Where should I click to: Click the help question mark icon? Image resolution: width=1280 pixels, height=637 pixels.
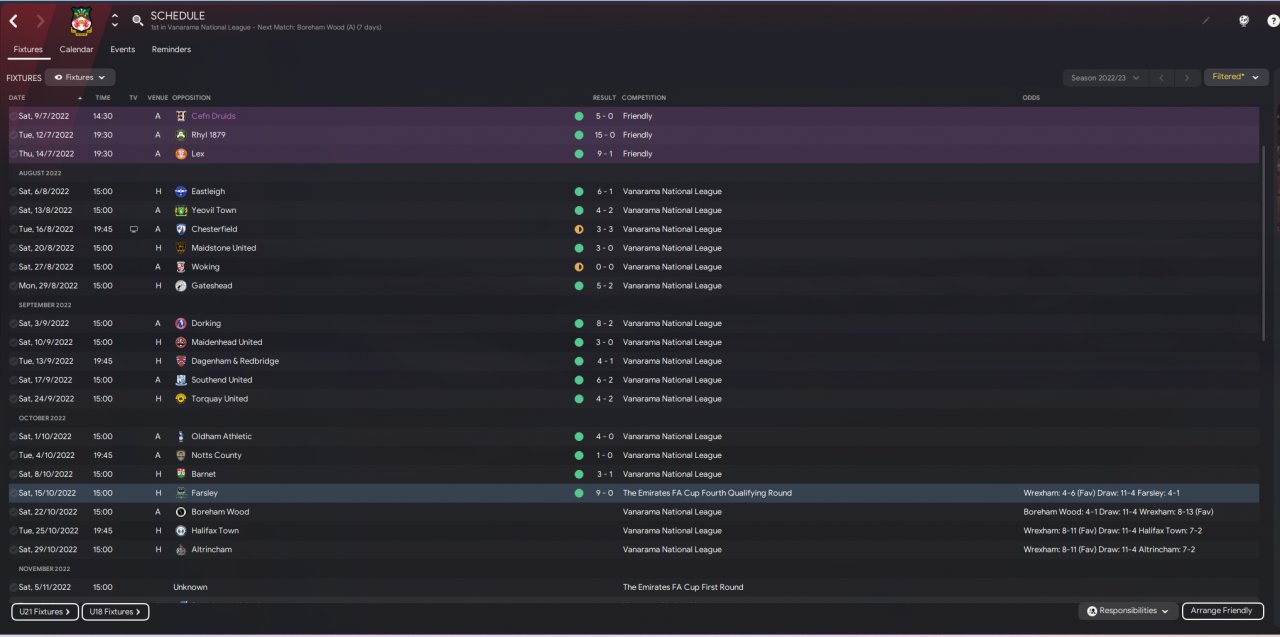1272,21
